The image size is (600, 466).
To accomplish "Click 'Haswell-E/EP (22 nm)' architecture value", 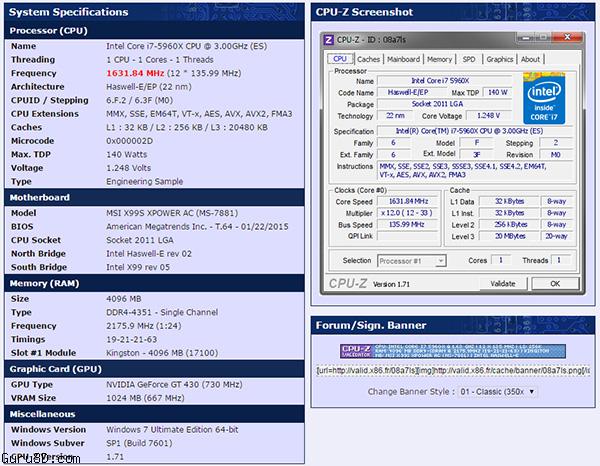I will 148,87.
